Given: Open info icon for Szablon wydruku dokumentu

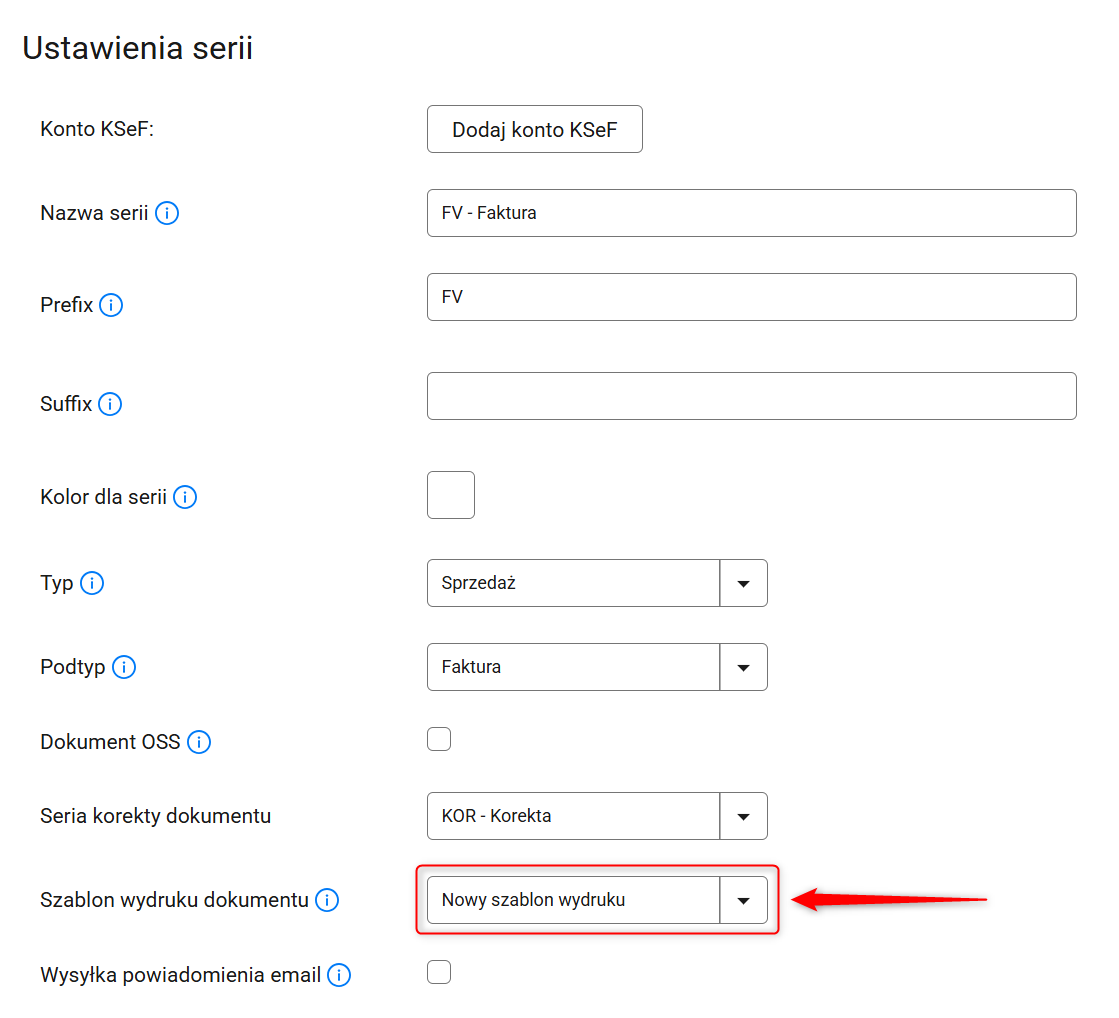Looking at the screenshot, I should click(x=327, y=900).
